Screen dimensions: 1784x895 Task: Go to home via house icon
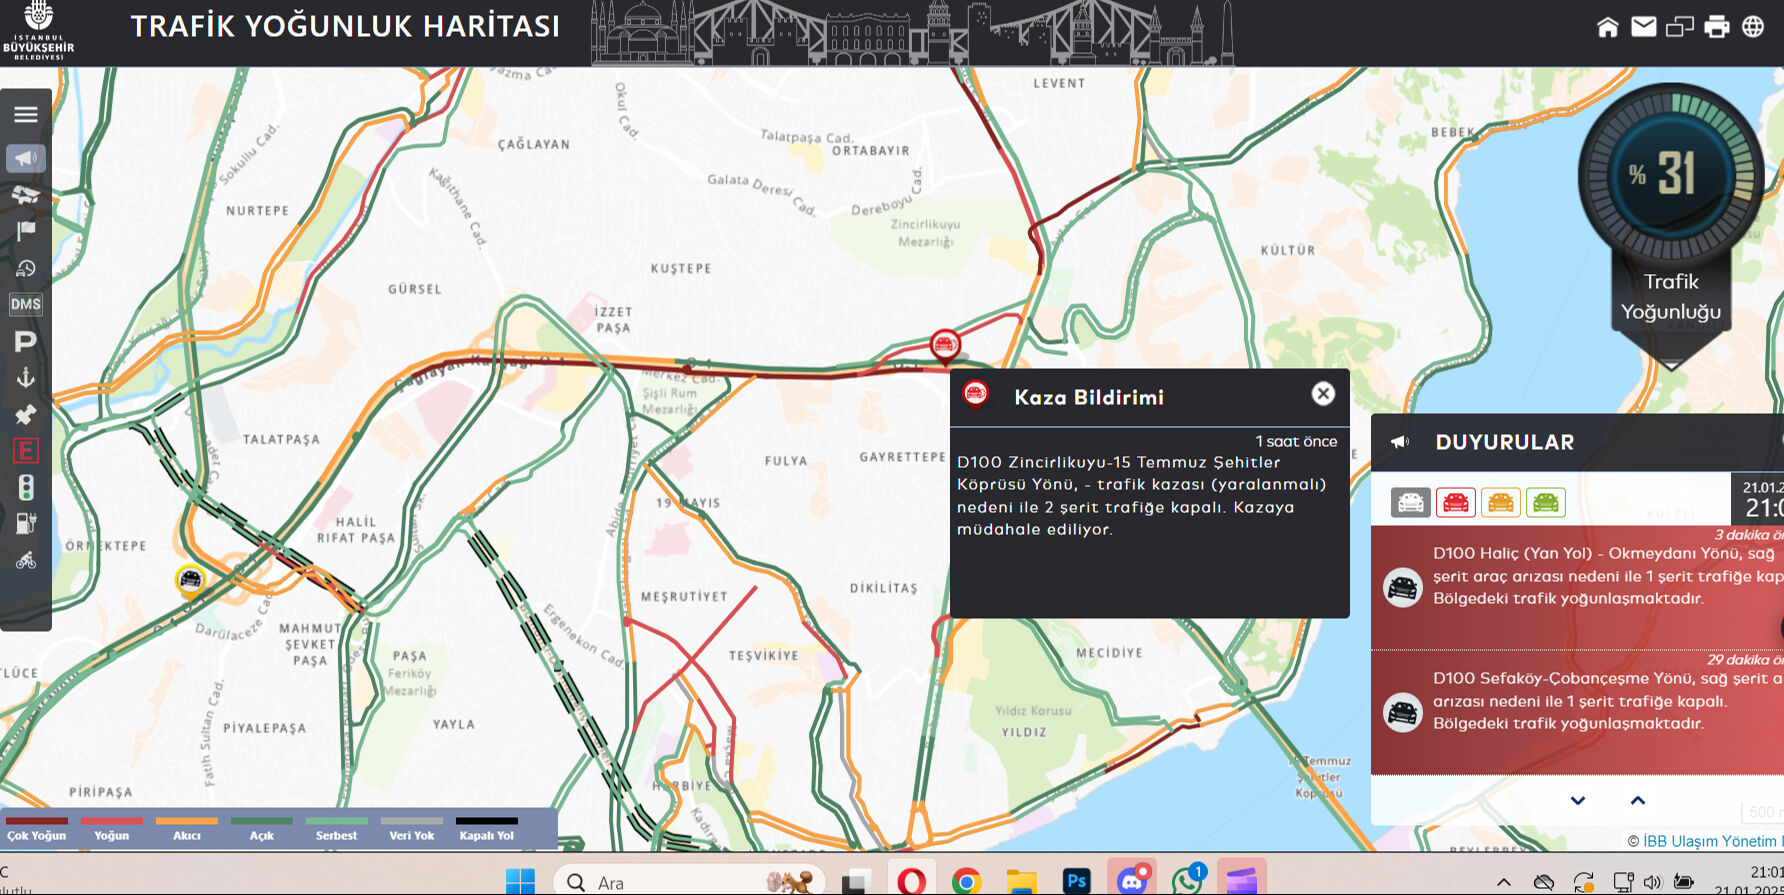[1607, 27]
